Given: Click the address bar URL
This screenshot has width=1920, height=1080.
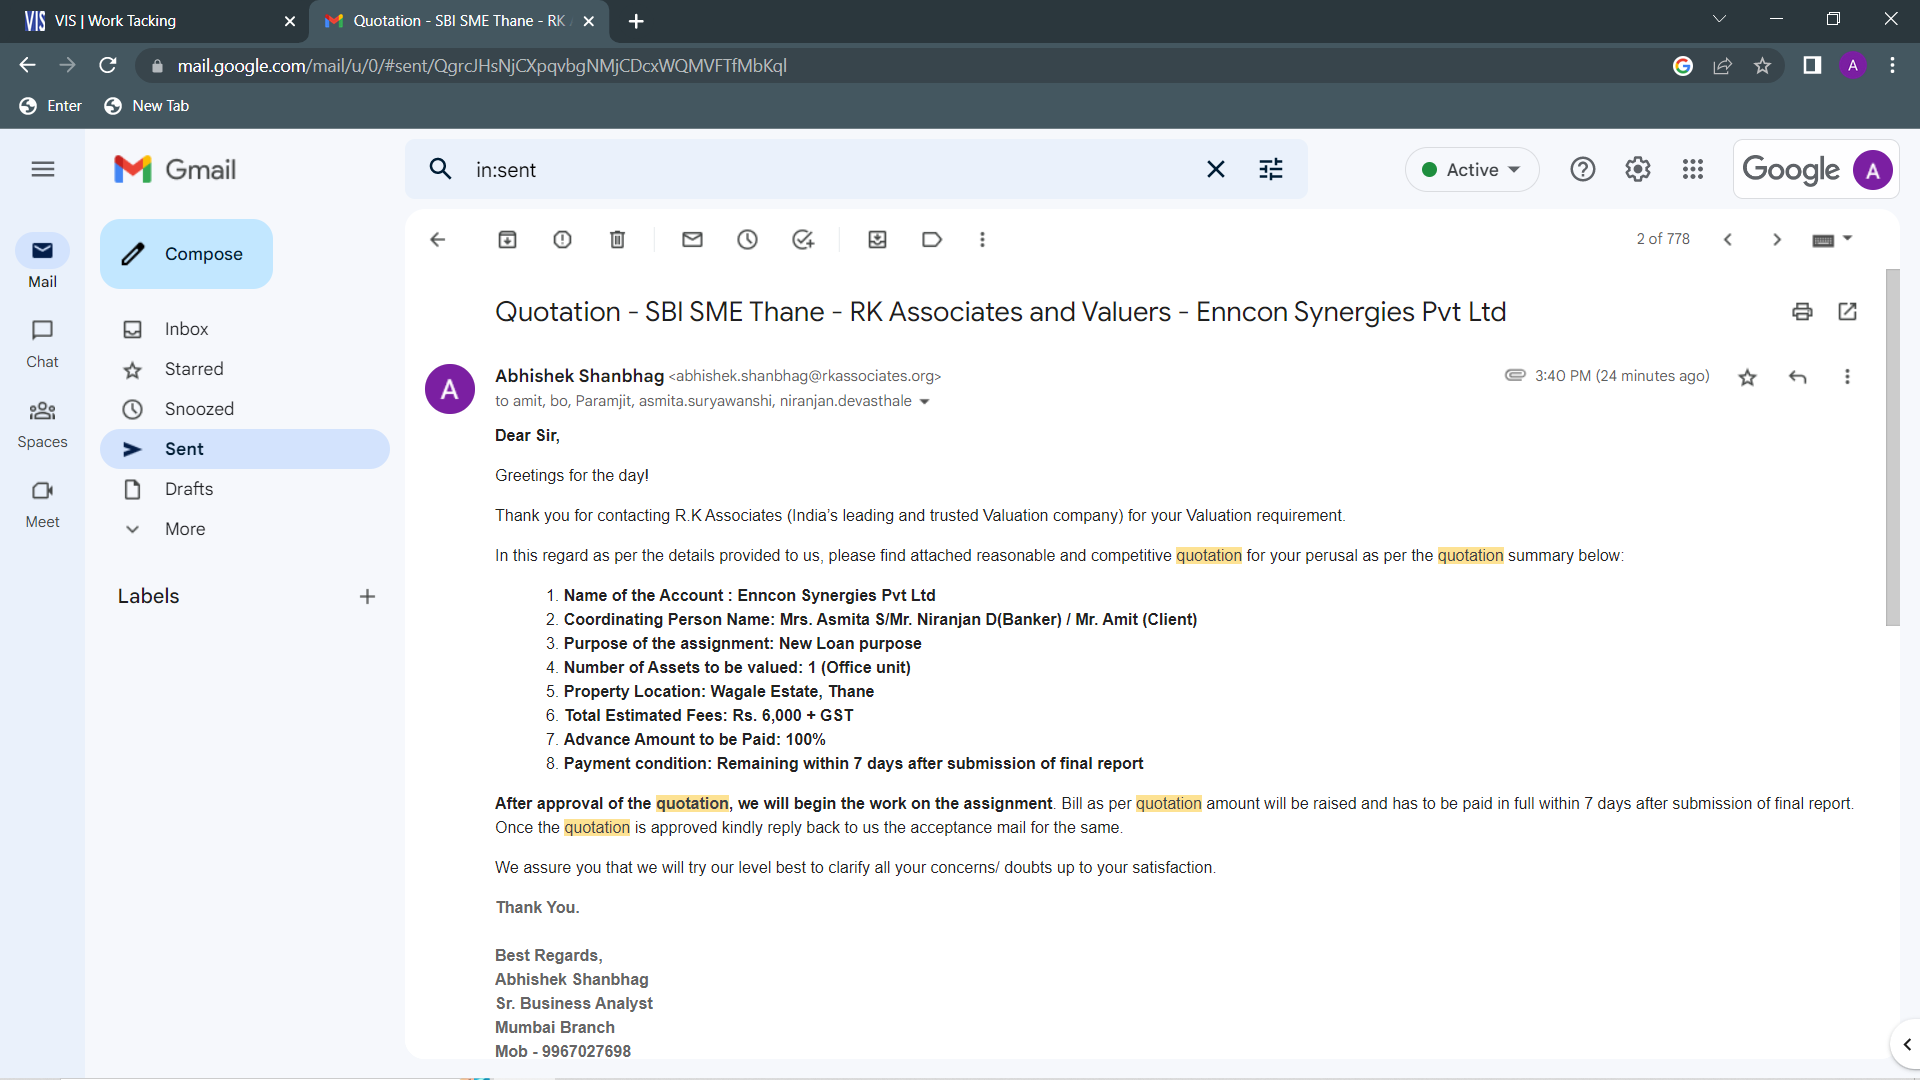Looking at the screenshot, I should tap(482, 66).
